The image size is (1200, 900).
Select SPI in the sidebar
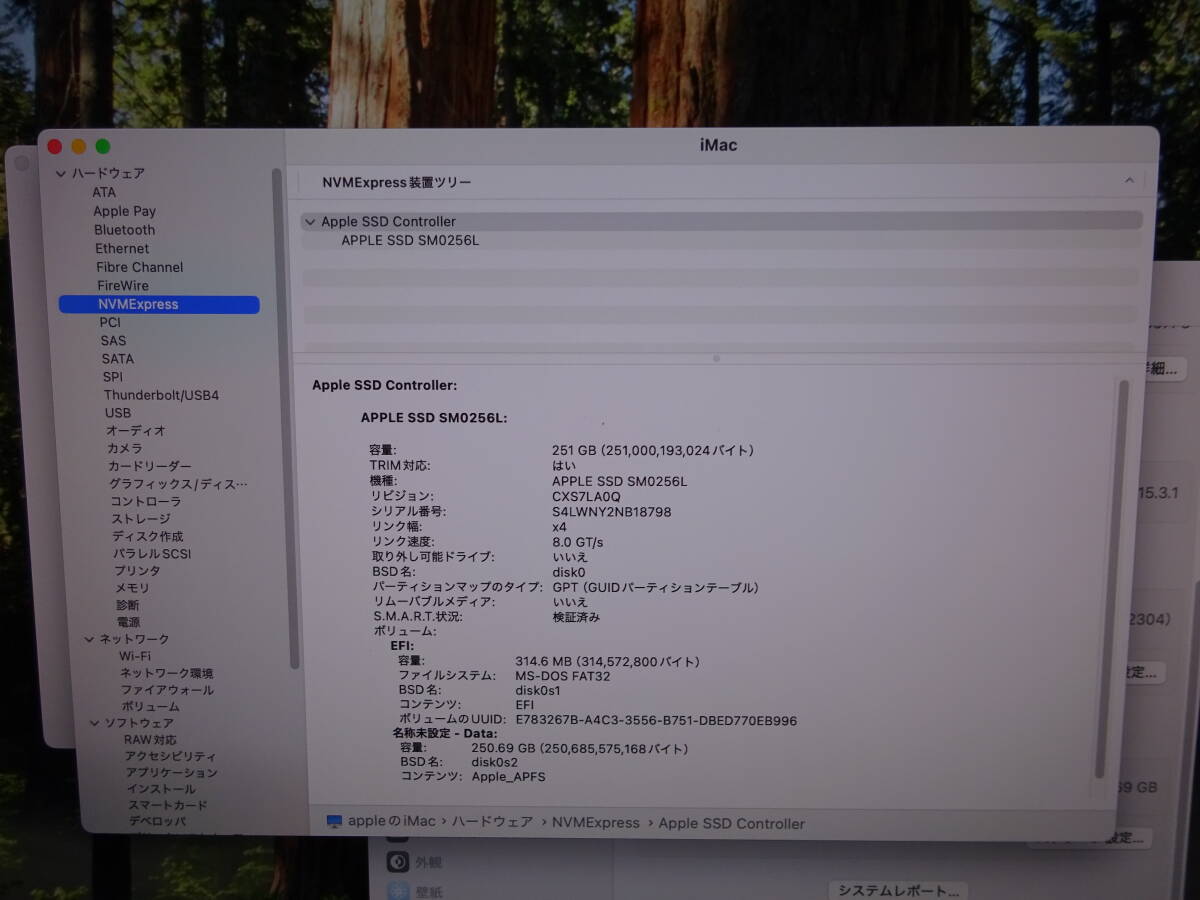[x=112, y=377]
